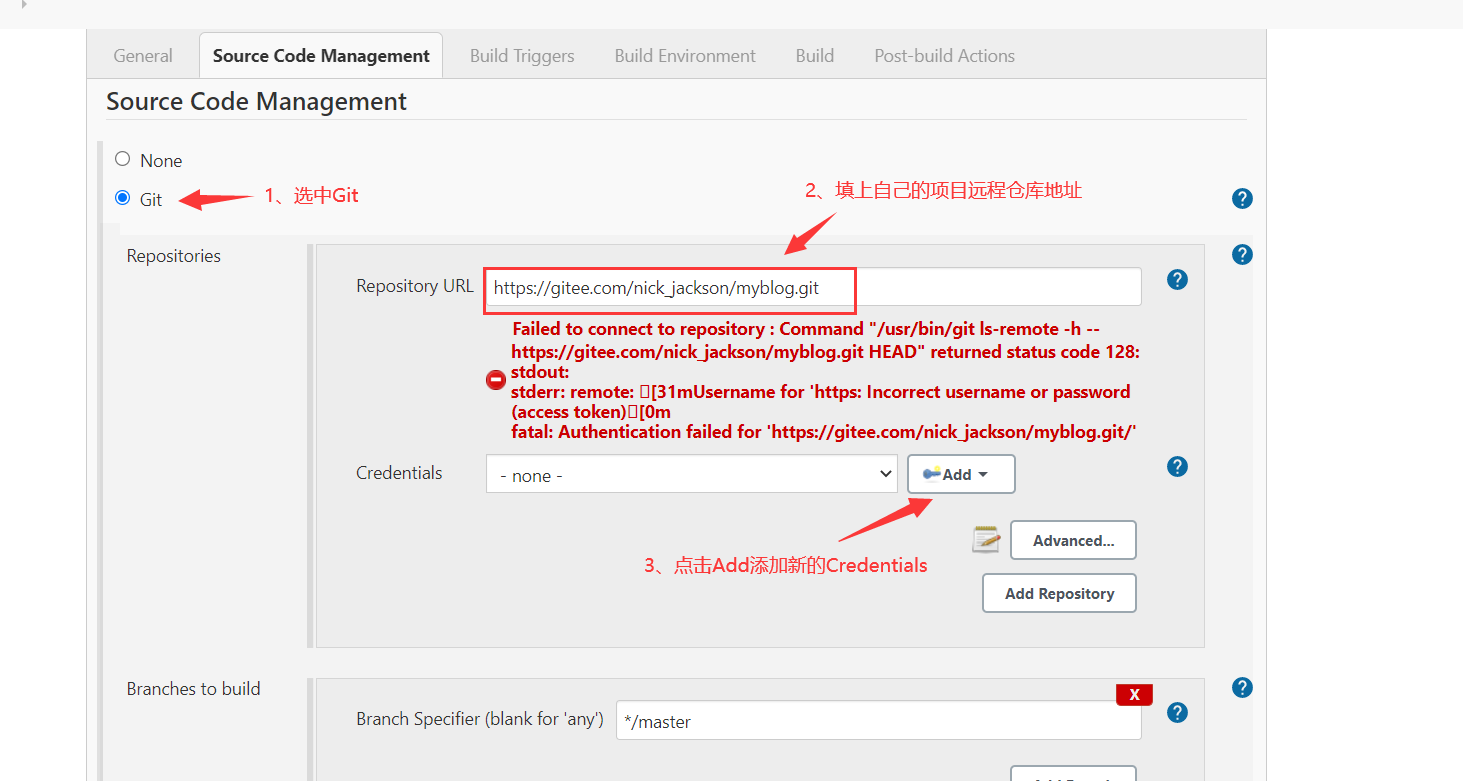The width and height of the screenshot is (1463, 781).
Task: Open help for Branch Specifier field
Action: pos(1177,712)
